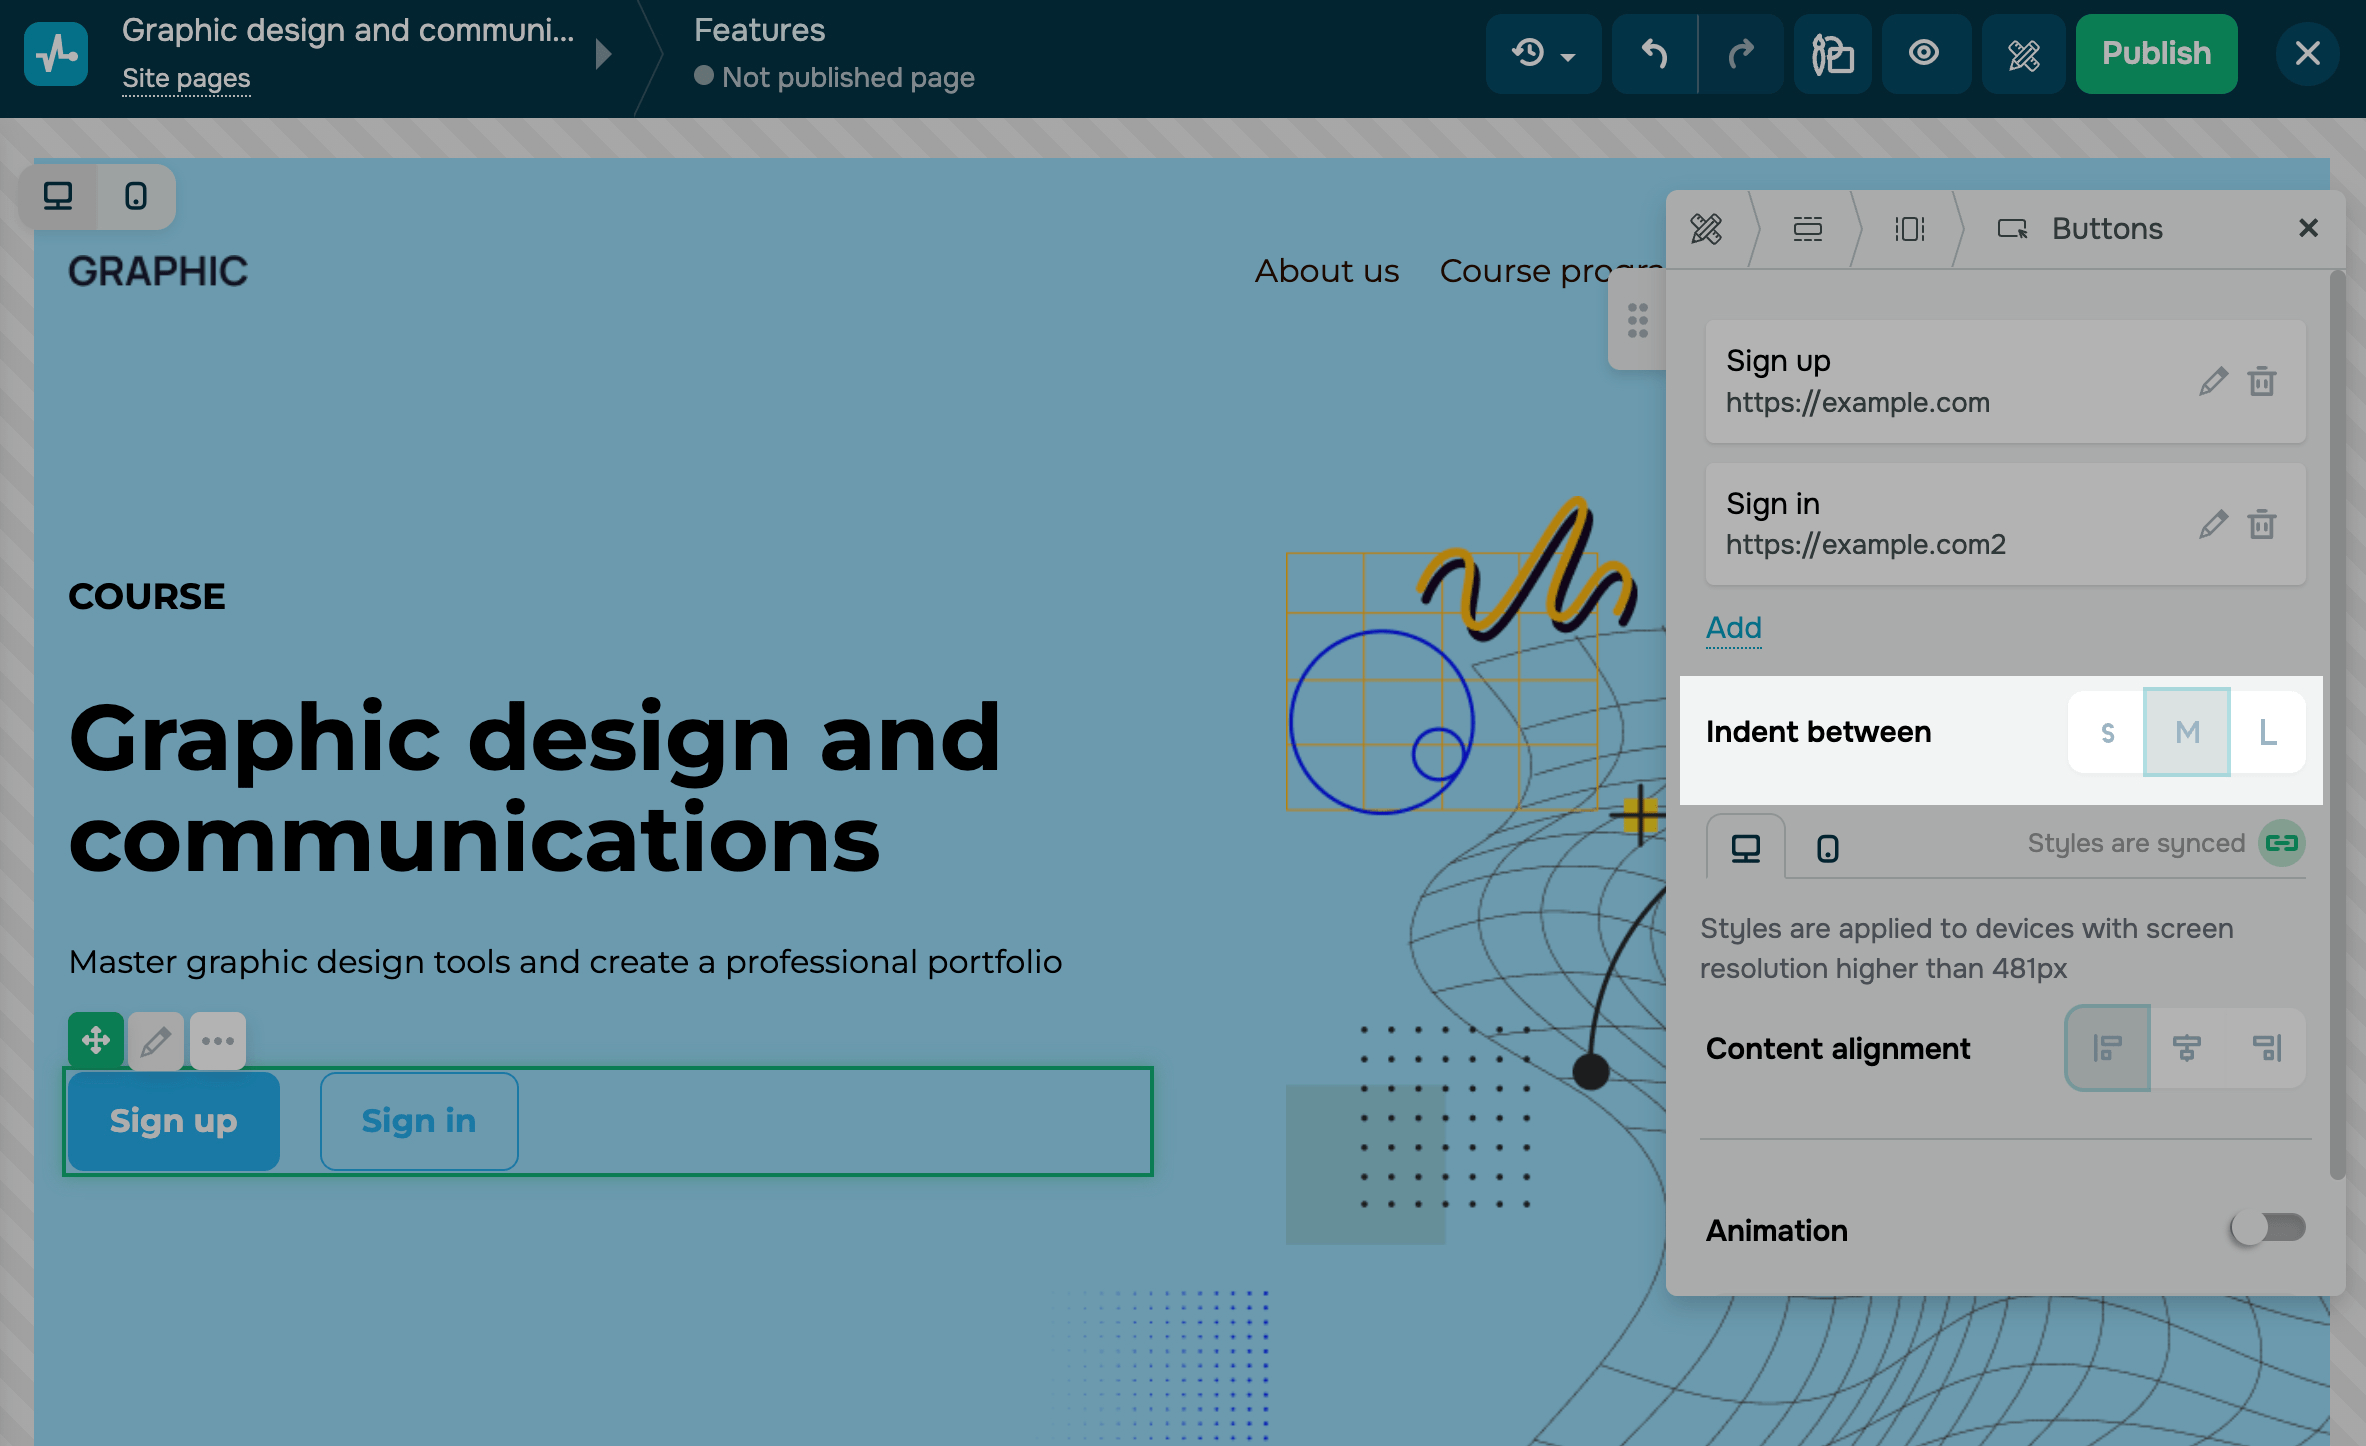This screenshot has width=2366, height=1446.
Task: Switch to mobile styles tab in panel
Action: [x=1827, y=848]
